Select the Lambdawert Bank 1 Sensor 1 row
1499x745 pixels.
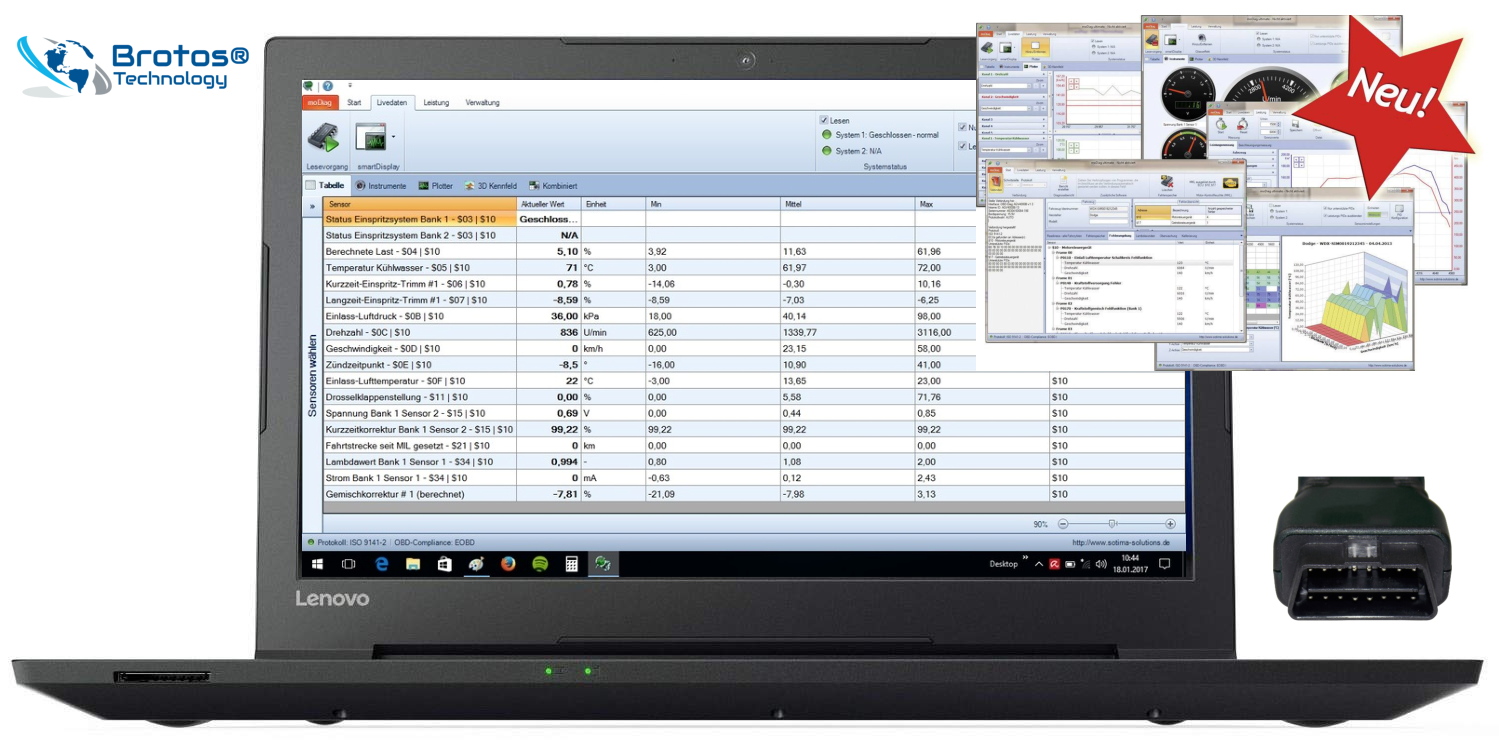coord(753,462)
